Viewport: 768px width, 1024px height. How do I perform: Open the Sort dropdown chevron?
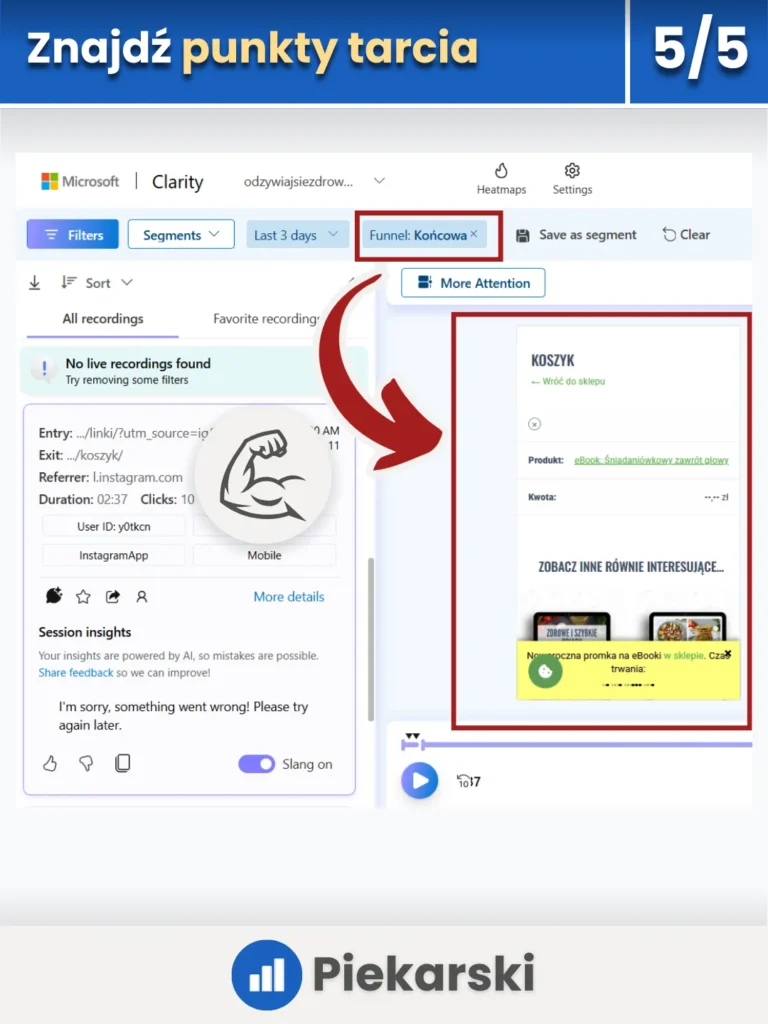click(127, 282)
